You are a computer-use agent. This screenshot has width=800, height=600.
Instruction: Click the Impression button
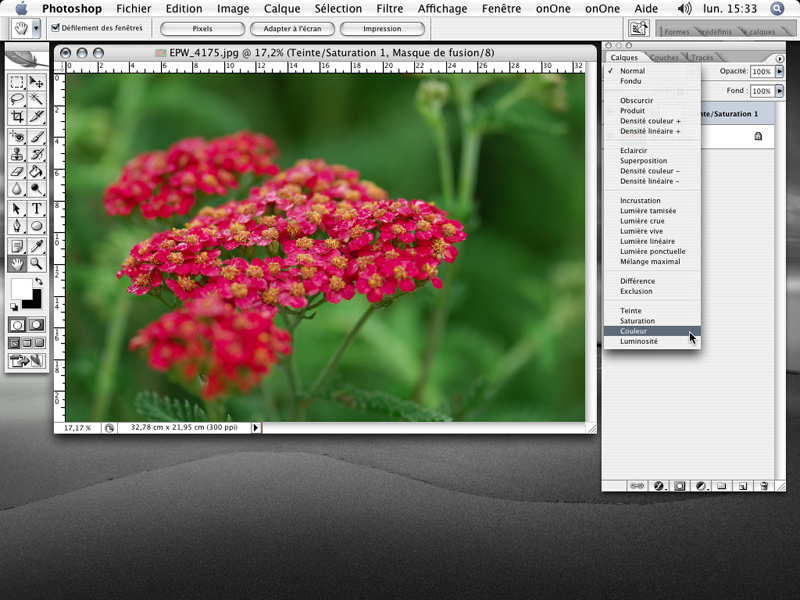pos(382,29)
